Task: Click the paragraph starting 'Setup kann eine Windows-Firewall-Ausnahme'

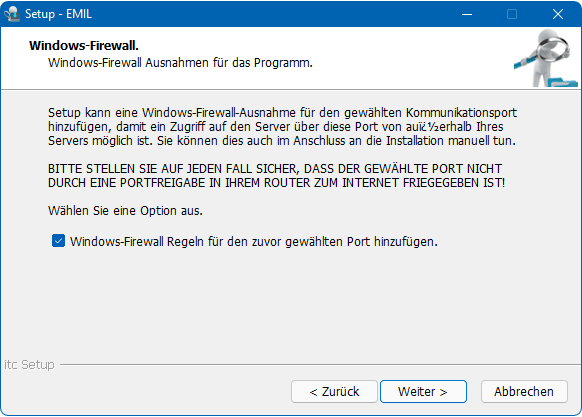Action: (282, 127)
